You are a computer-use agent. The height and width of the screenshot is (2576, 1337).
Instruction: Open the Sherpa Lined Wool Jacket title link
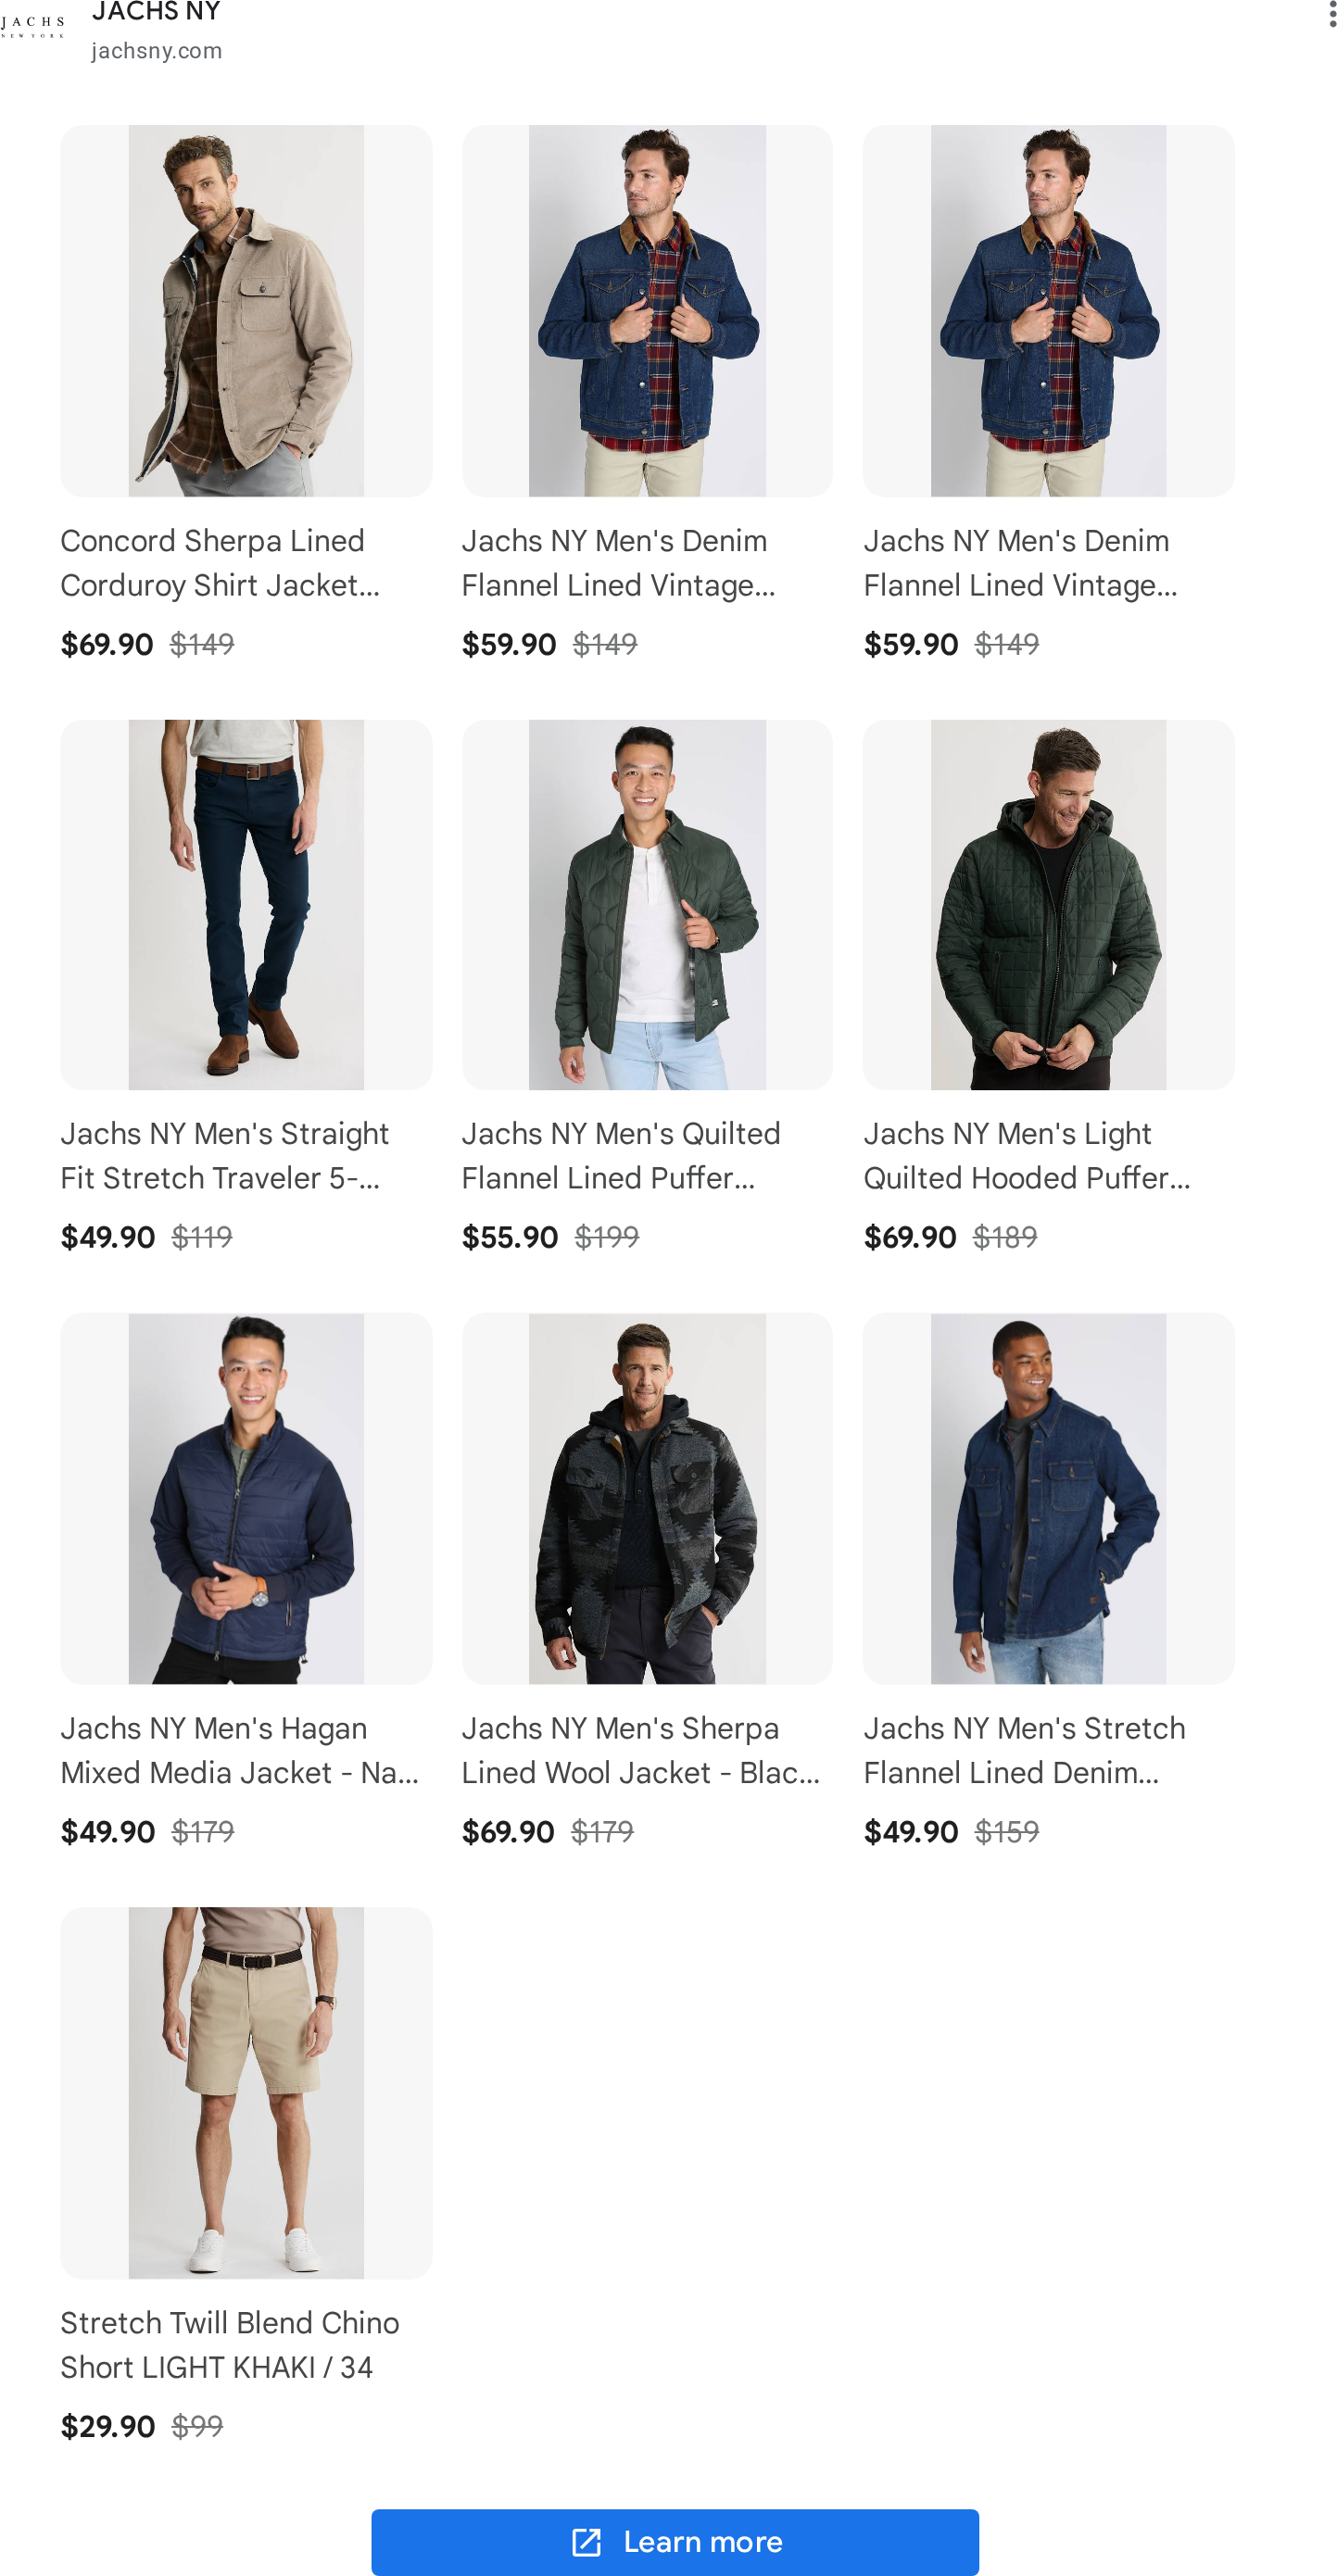641,1750
